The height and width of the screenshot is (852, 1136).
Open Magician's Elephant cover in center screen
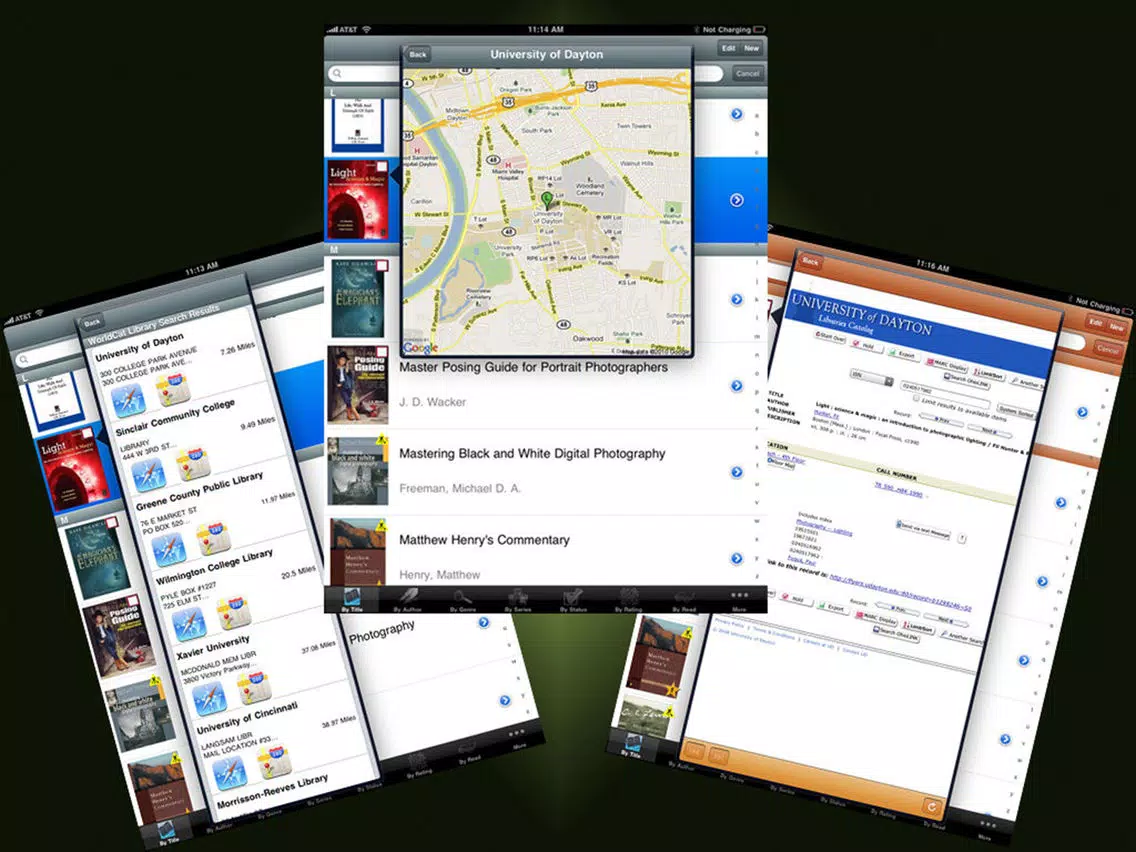point(357,298)
